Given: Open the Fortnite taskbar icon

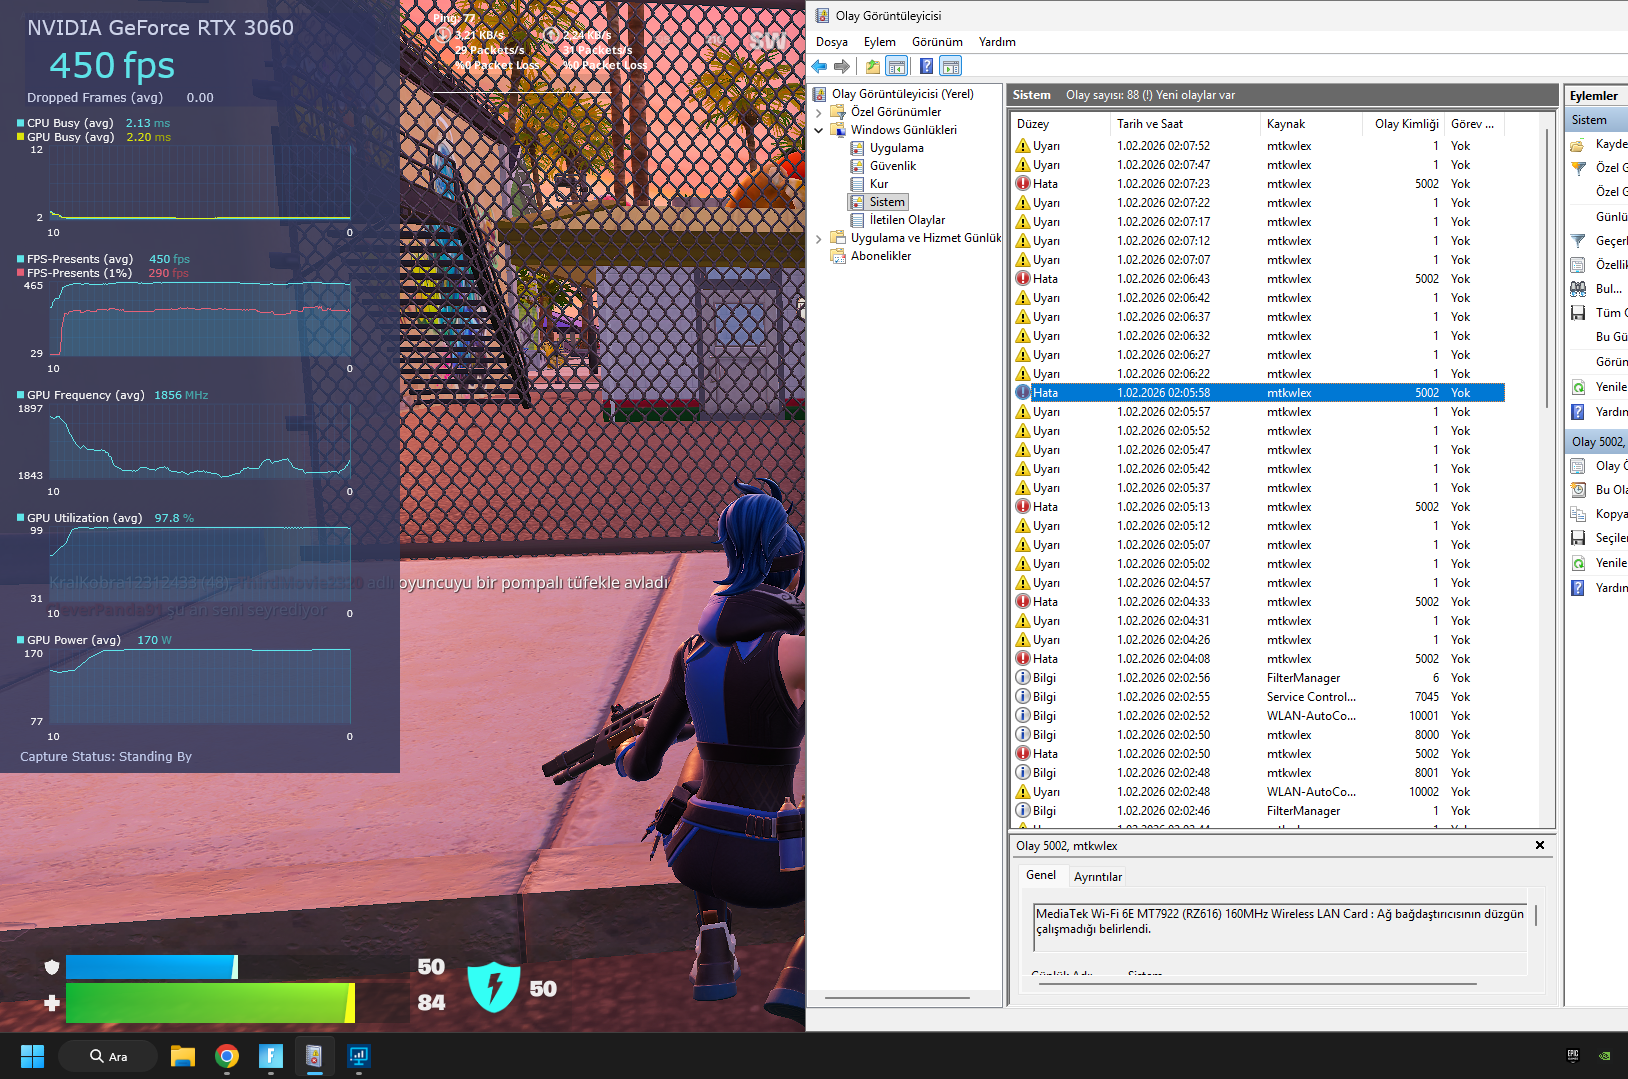Looking at the screenshot, I should [x=271, y=1056].
